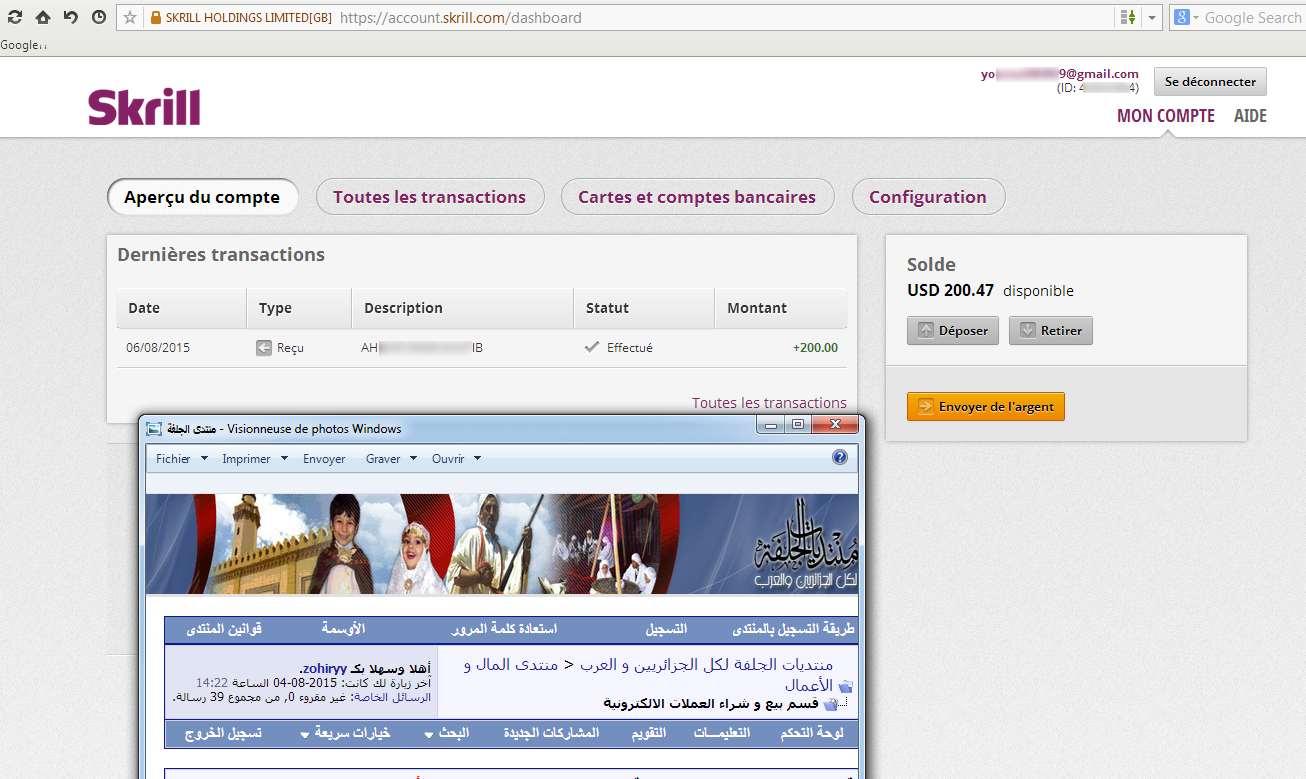1306x779 pixels.
Task: Click the Montant column header
Action: point(781,308)
